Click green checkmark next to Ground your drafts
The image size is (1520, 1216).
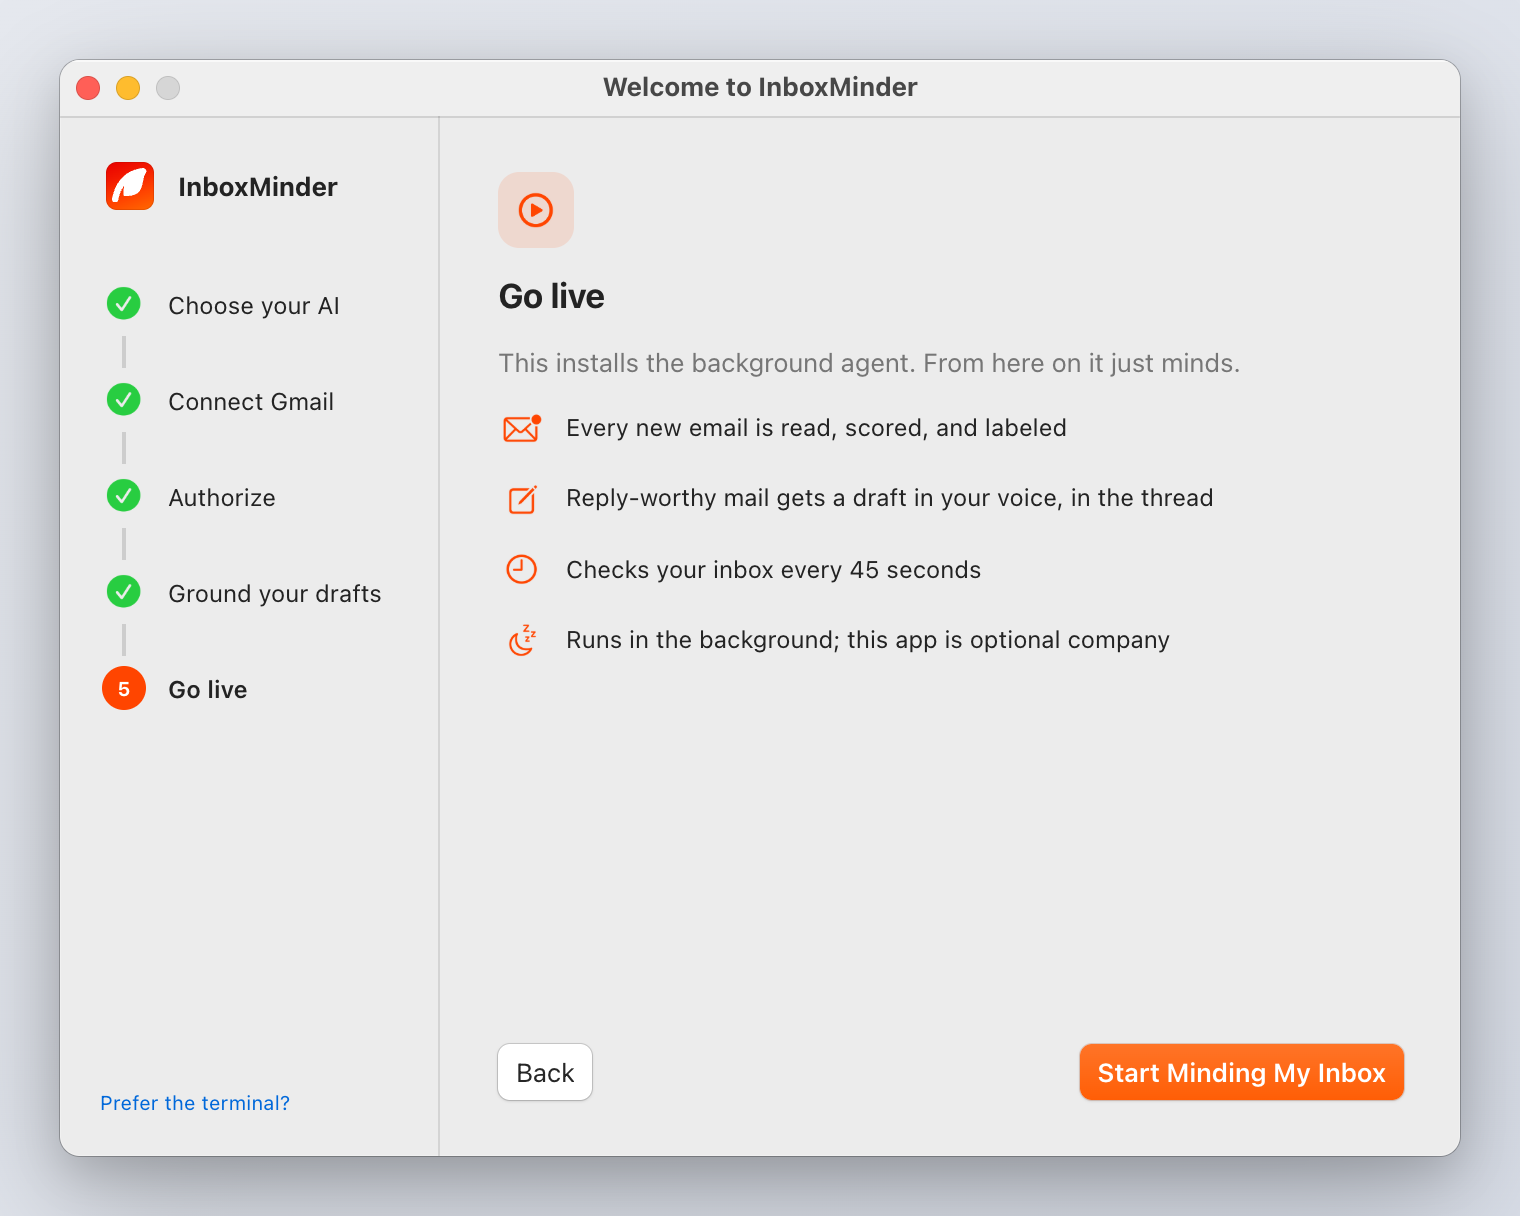124,591
